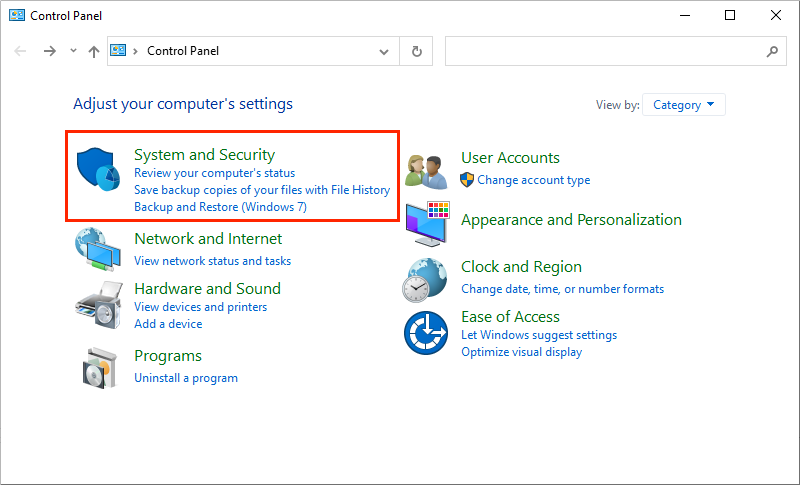Image resolution: width=800 pixels, height=485 pixels.
Task: Expand the address bar history dropdown
Action: tap(384, 52)
